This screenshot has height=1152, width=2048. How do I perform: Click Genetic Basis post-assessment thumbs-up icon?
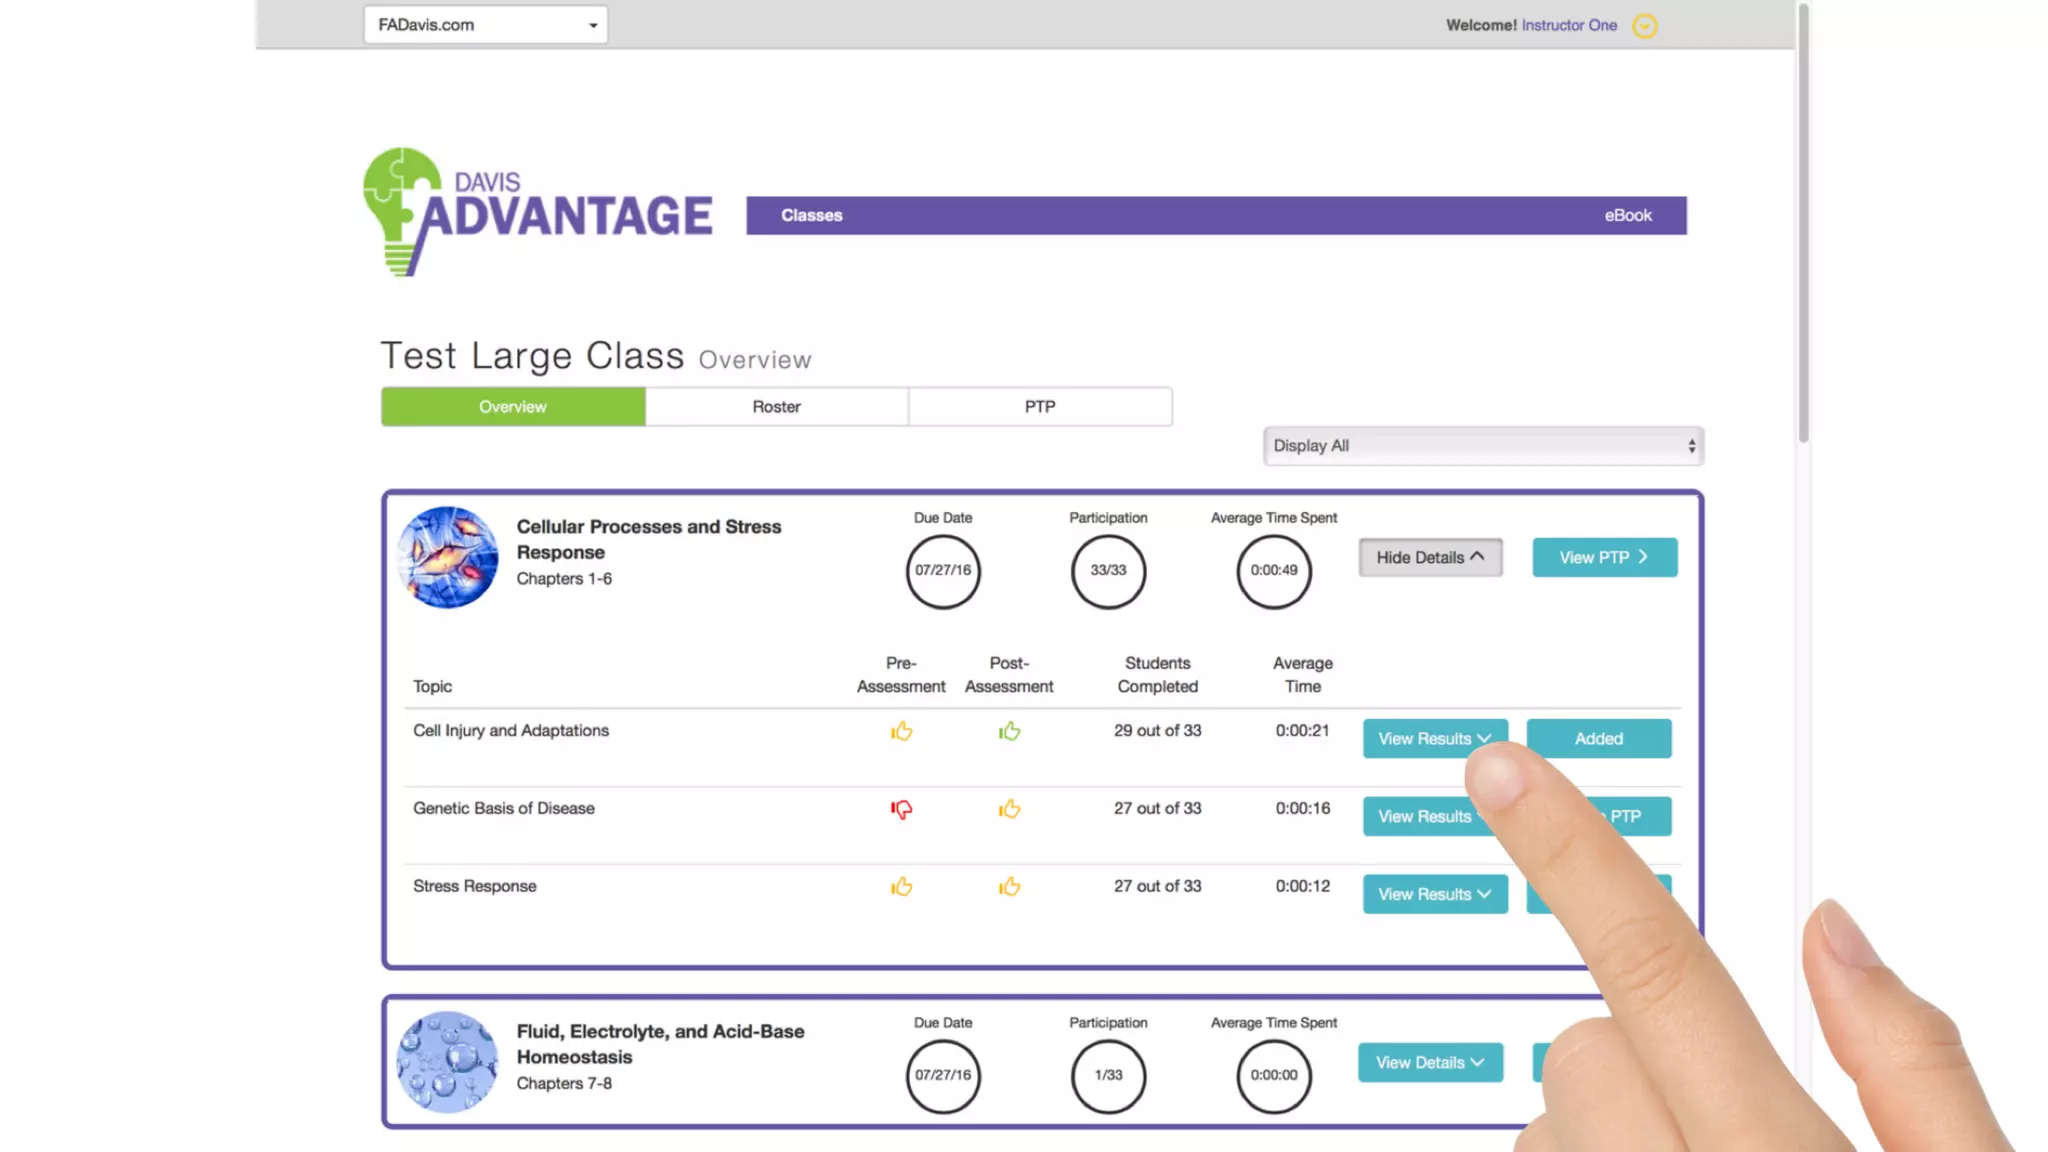pyautogui.click(x=1009, y=809)
